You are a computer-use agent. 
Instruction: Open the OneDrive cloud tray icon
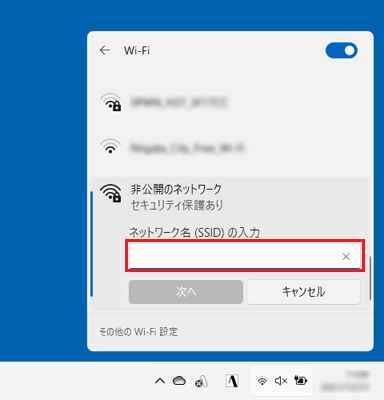(x=179, y=380)
